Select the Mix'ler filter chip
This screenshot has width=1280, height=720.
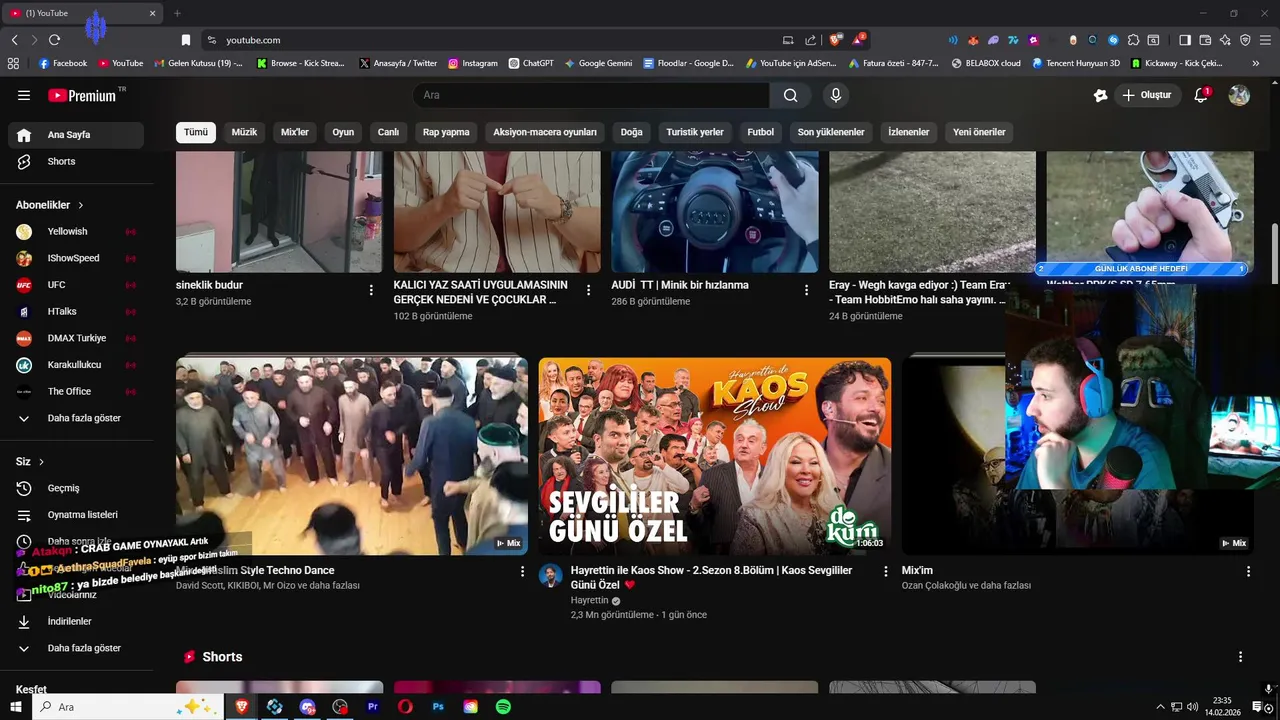[295, 132]
